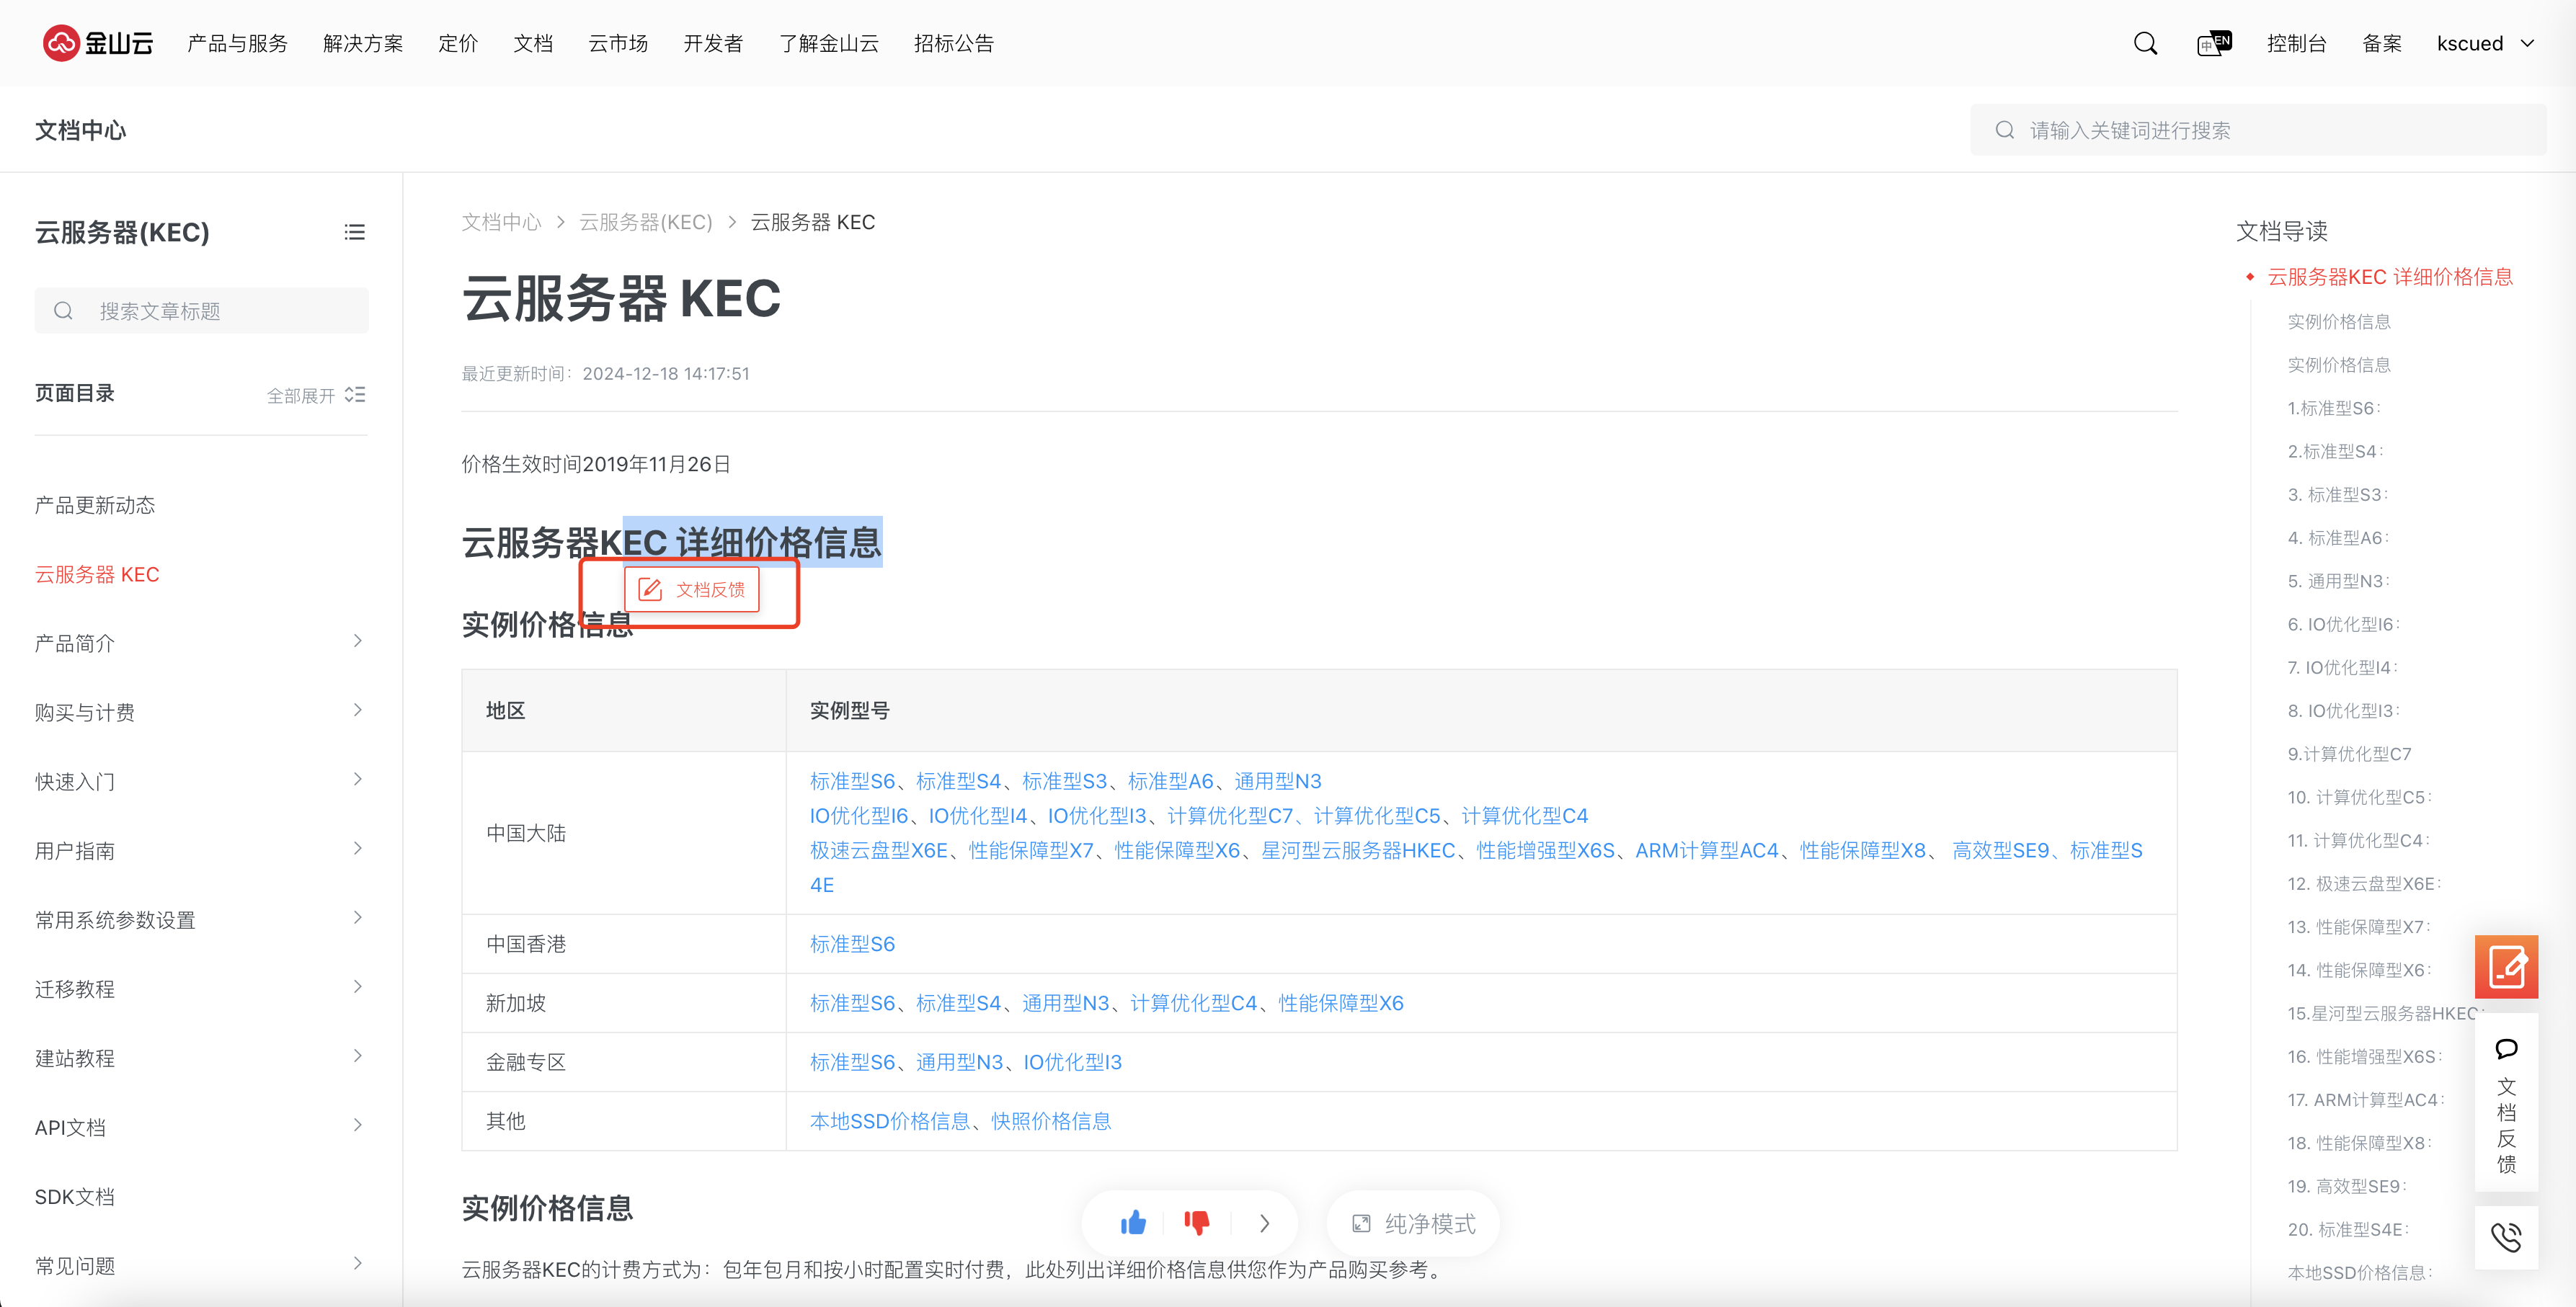
Task: Open the 定价 menu item
Action: pyautogui.click(x=457, y=43)
